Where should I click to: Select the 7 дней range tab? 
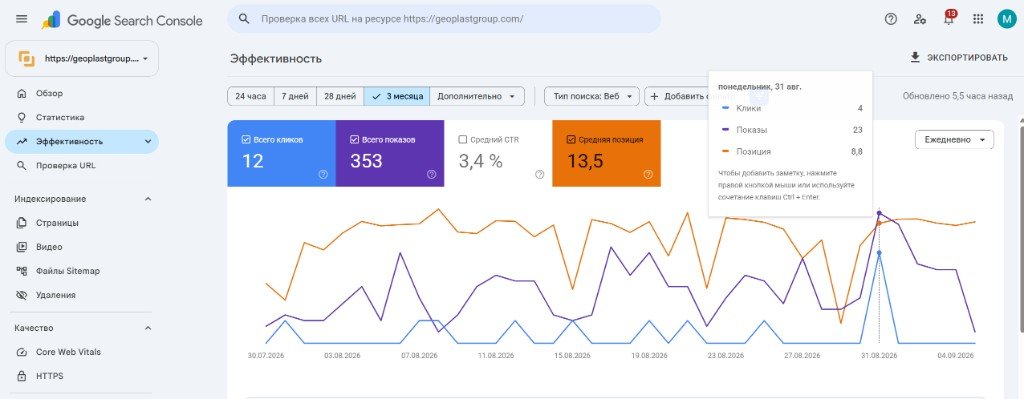pyautogui.click(x=295, y=96)
